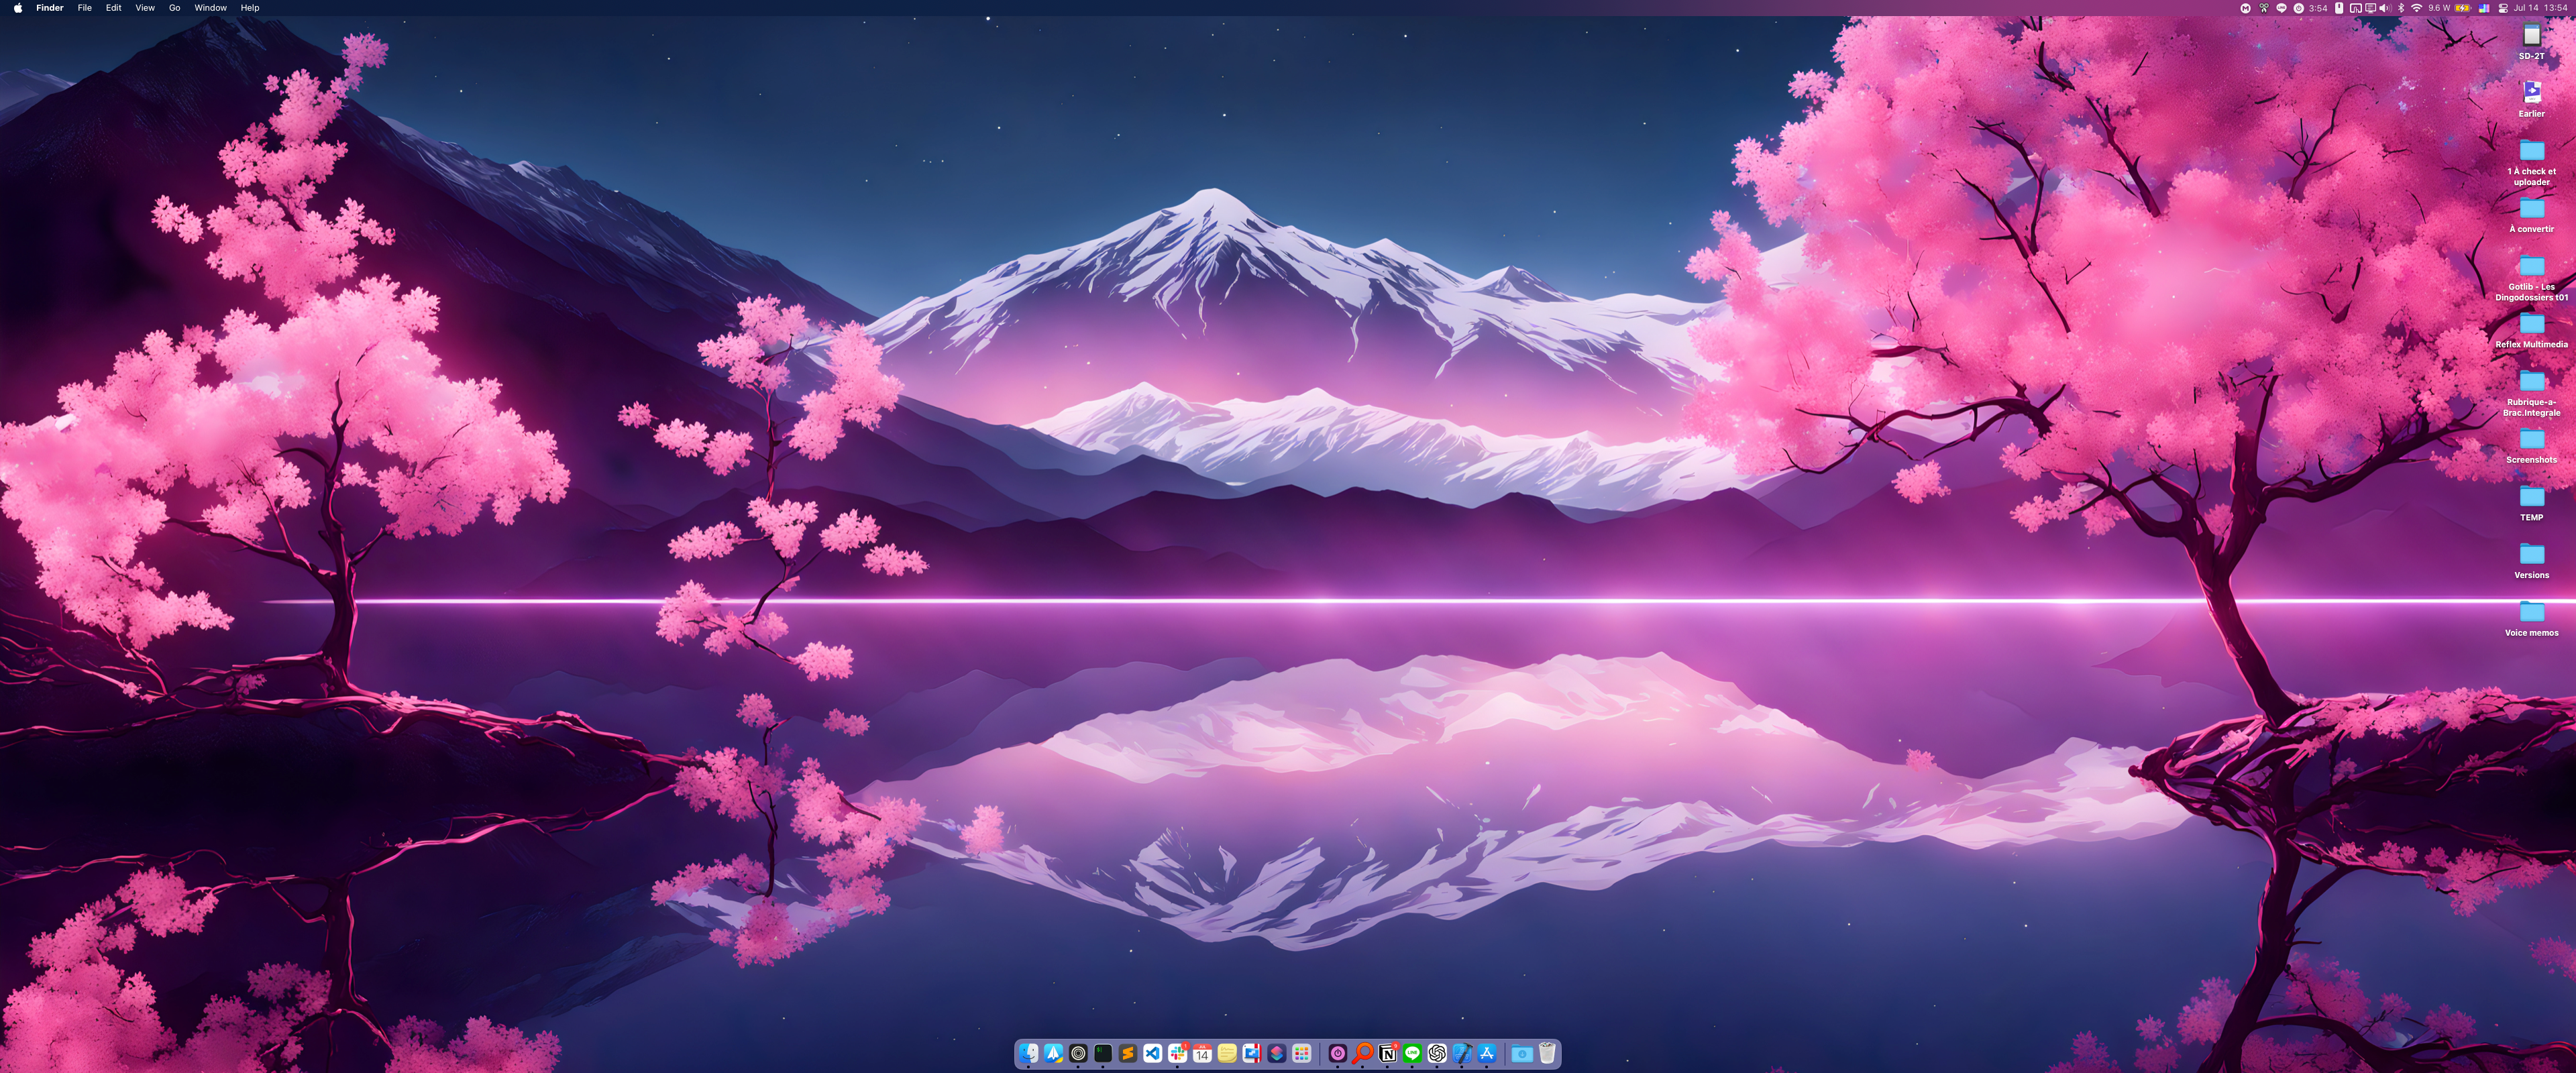
Task: Open Terminal from the dock
Action: coord(1103,1053)
